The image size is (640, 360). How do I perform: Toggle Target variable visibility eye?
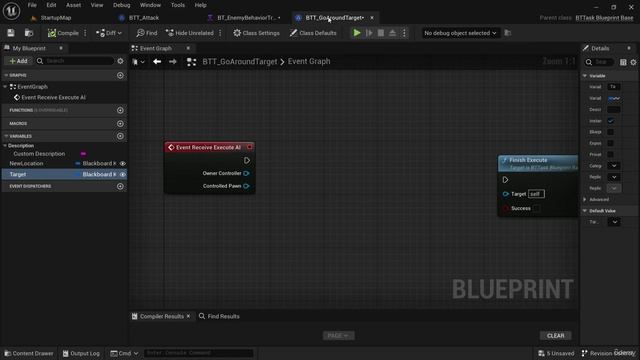(x=122, y=174)
